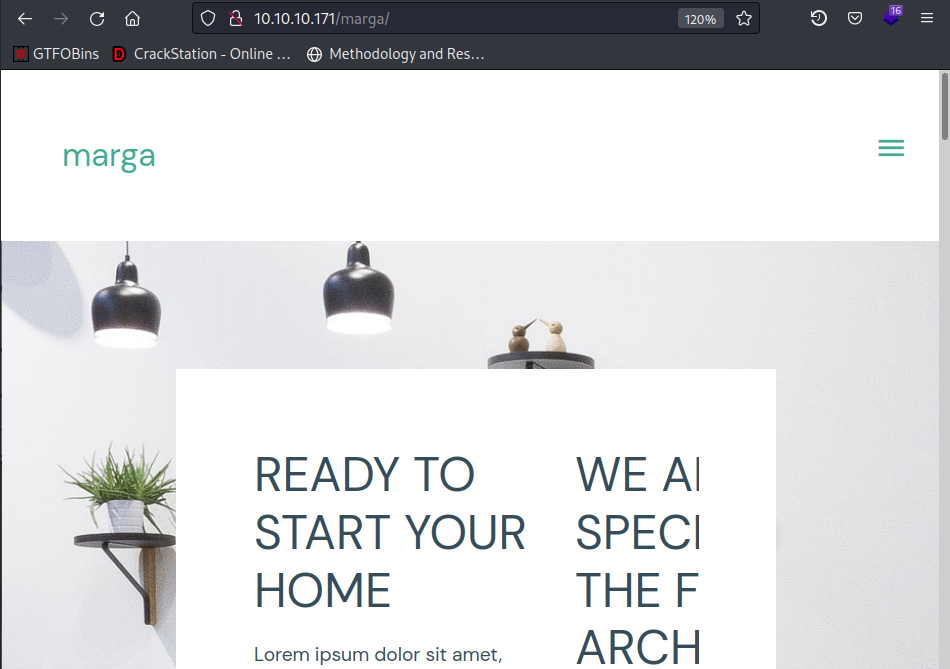
Task: Open Methodology and Res… bookmark
Action: pyautogui.click(x=396, y=54)
